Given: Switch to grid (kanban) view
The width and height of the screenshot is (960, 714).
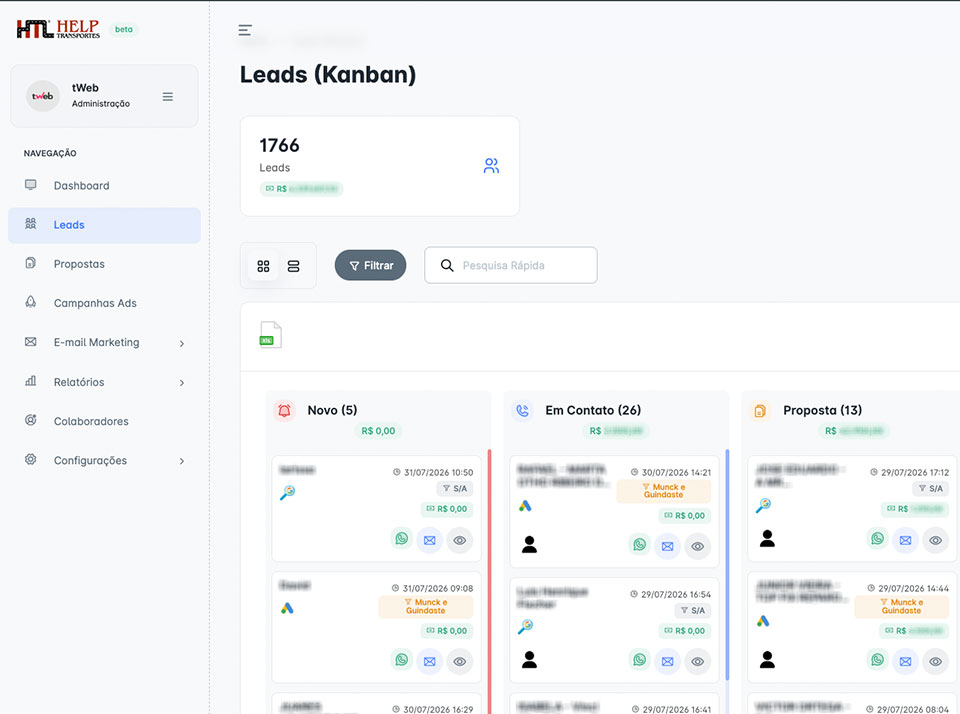Looking at the screenshot, I should point(263,266).
